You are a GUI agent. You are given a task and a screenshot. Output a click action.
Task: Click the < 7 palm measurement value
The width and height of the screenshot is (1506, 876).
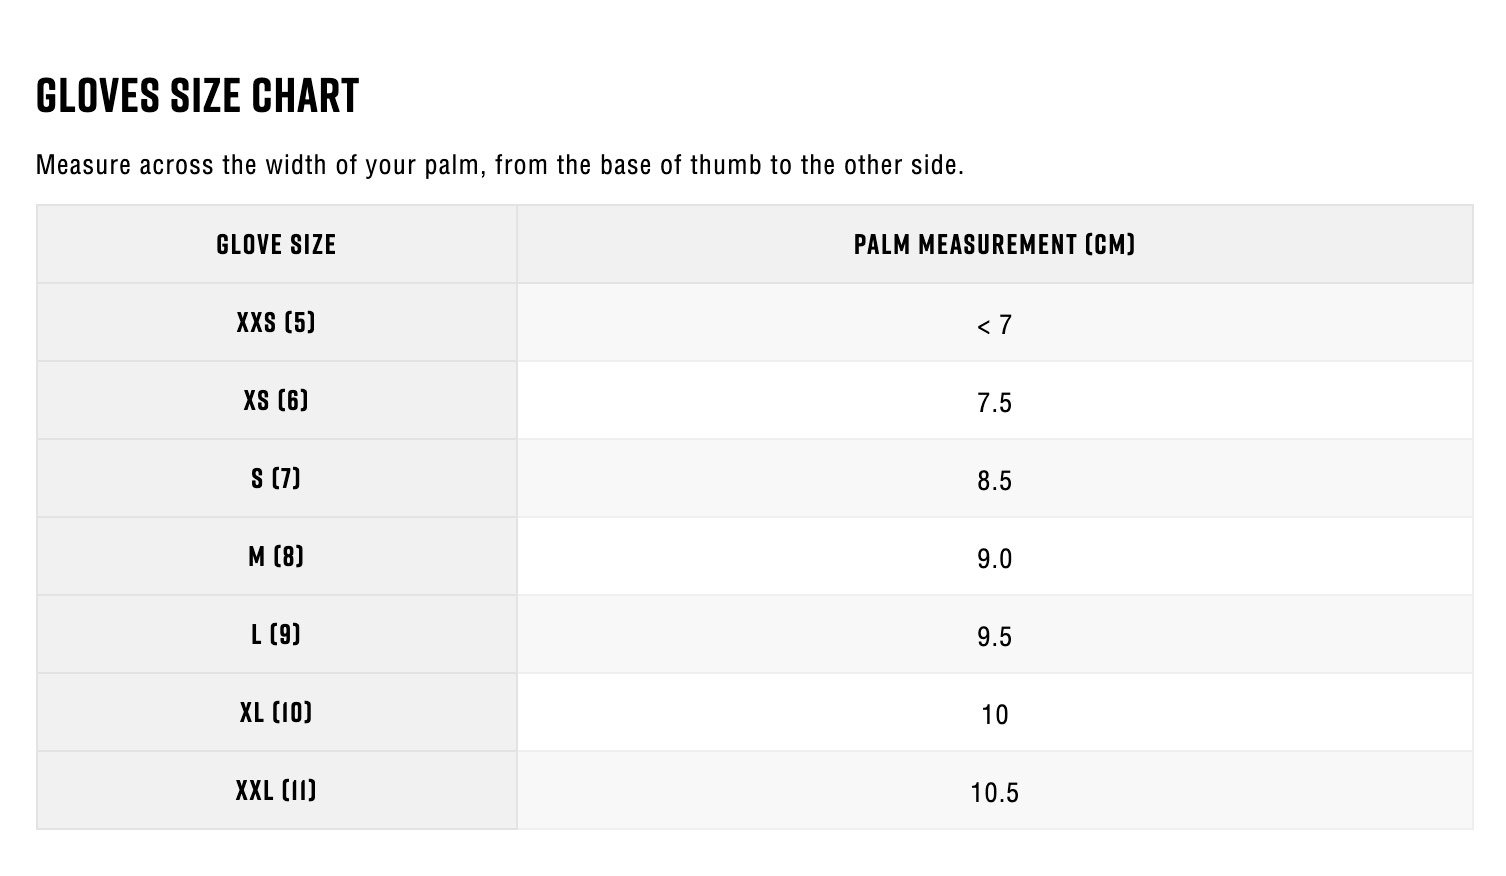pos(994,325)
